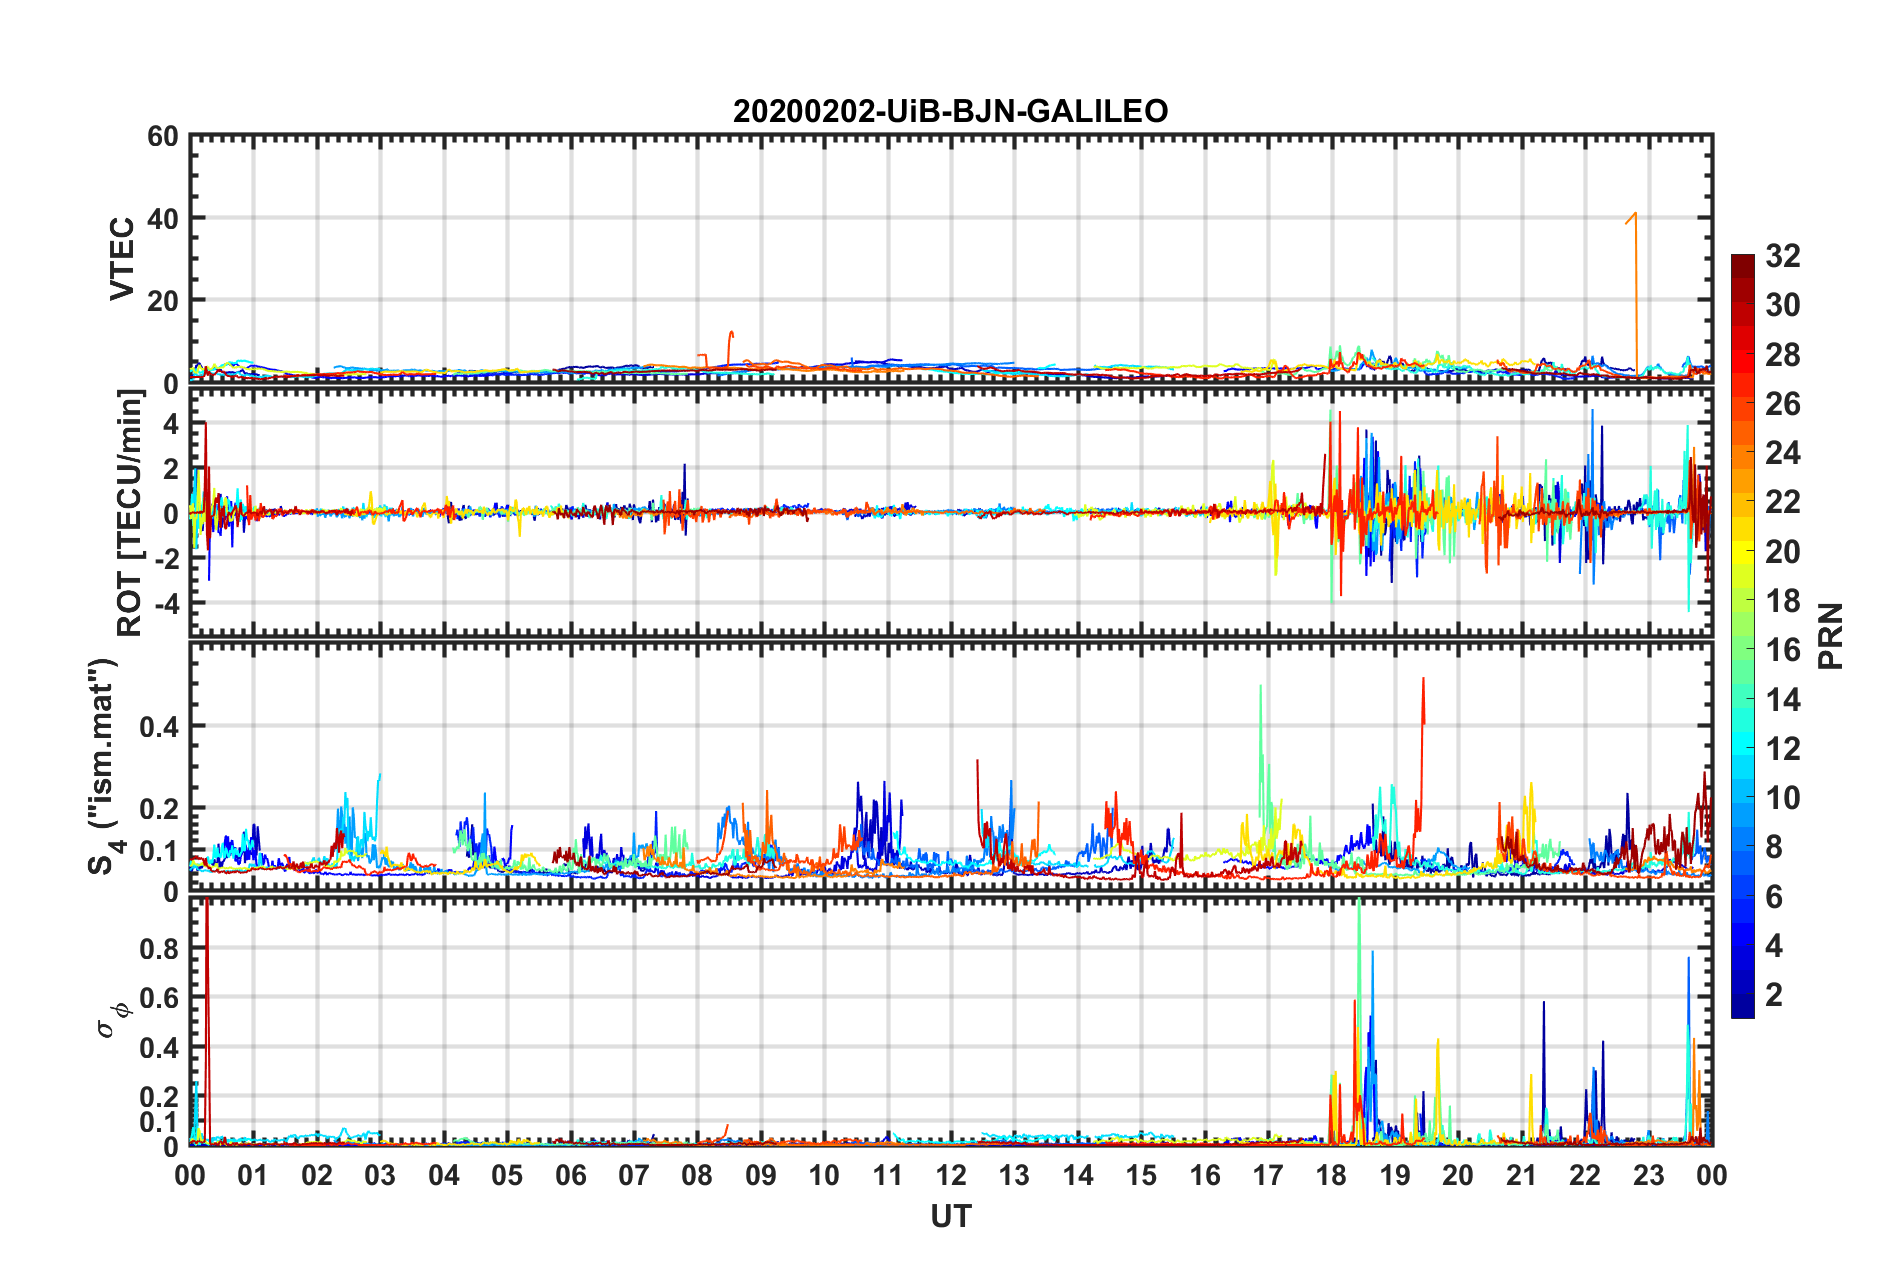Select the 60 tick on VTEC axis

[x=163, y=137]
